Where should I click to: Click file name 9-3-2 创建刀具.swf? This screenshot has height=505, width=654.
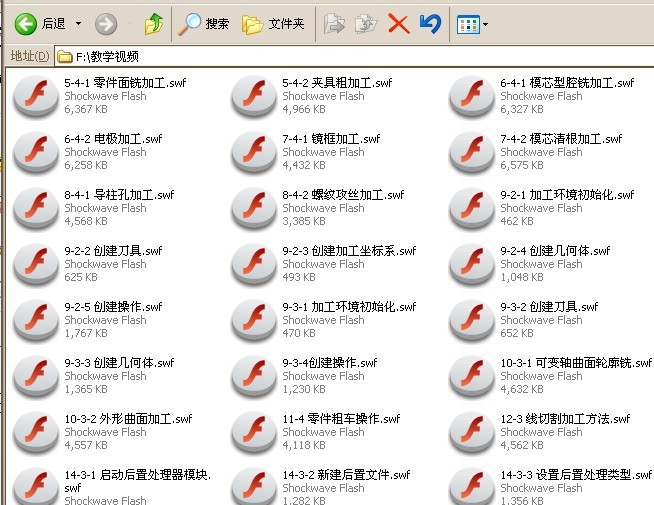pos(549,307)
